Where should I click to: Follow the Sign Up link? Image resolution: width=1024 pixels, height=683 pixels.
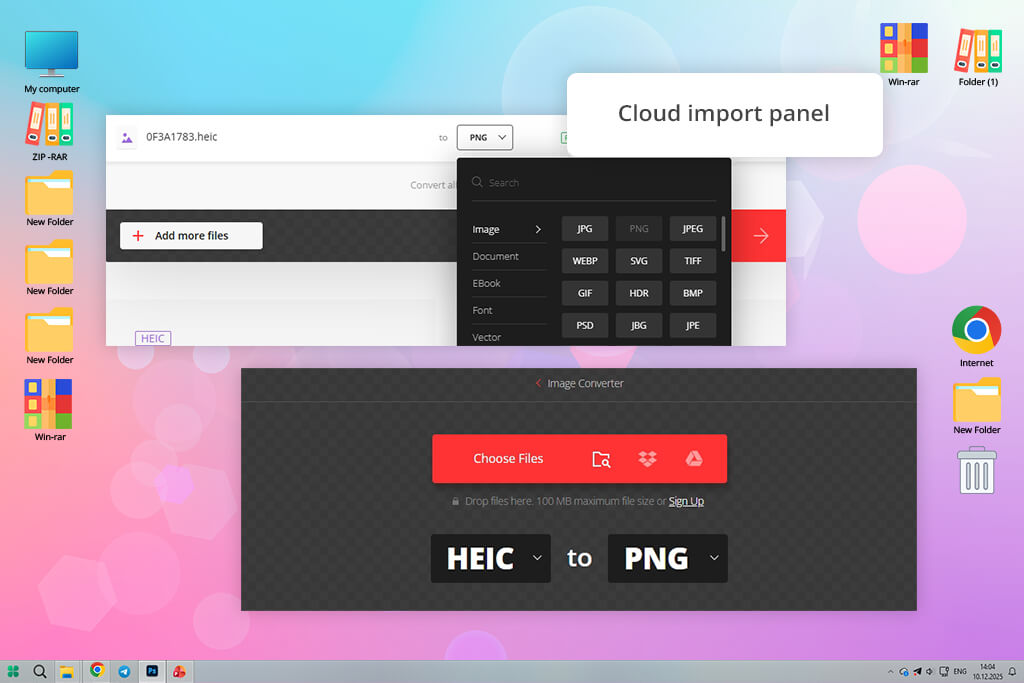click(x=686, y=501)
